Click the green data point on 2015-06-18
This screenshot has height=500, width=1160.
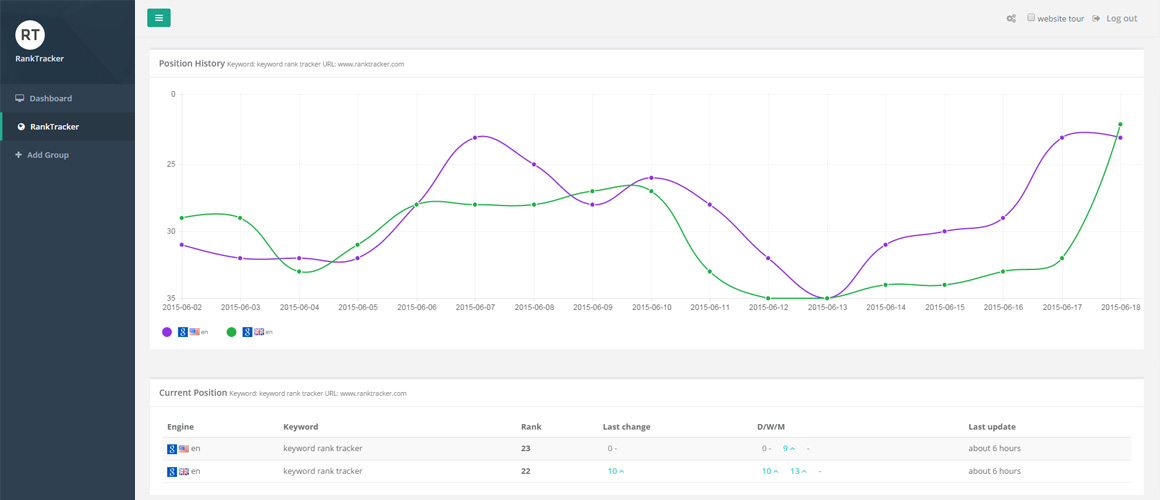pyautogui.click(x=1120, y=124)
